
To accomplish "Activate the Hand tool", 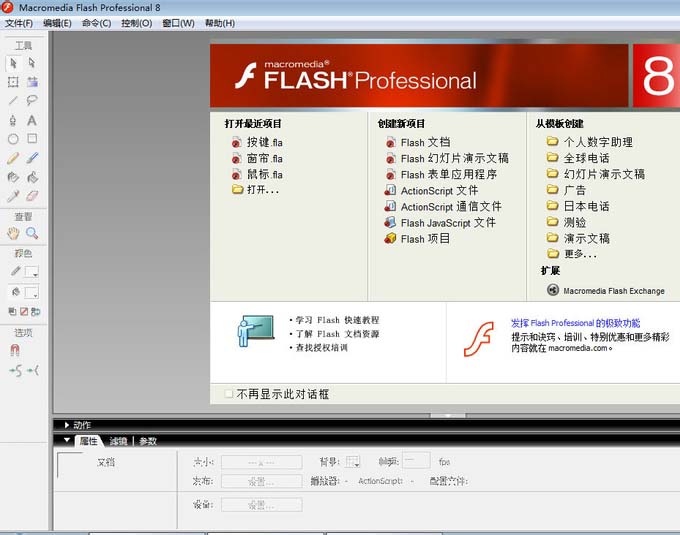I will tap(13, 233).
